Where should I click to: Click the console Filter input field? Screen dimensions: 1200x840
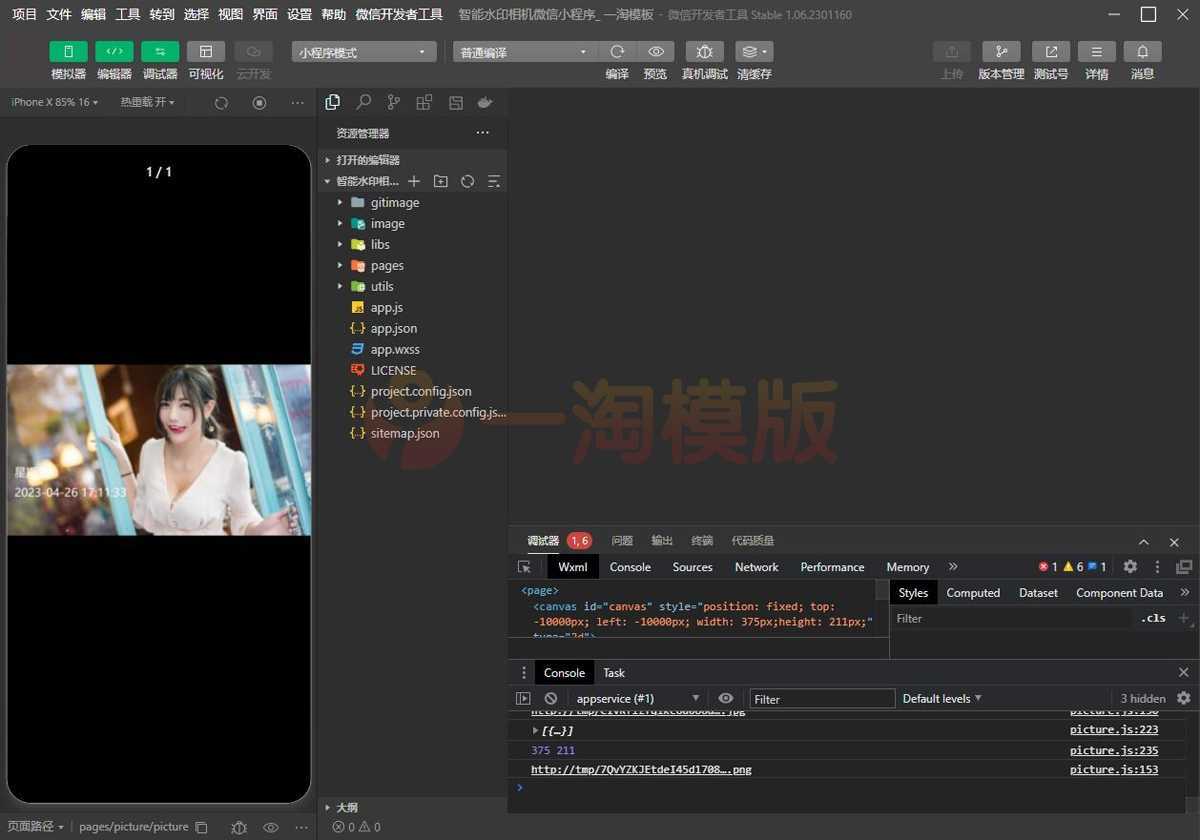[x=822, y=699]
